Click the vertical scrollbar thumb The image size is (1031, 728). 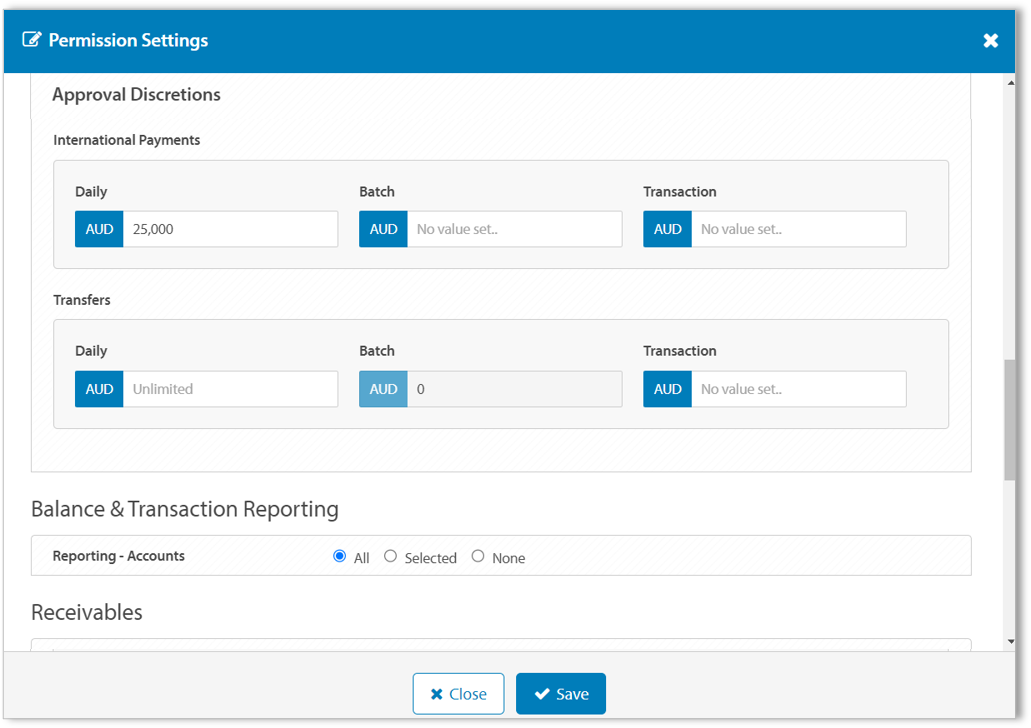point(1010,420)
